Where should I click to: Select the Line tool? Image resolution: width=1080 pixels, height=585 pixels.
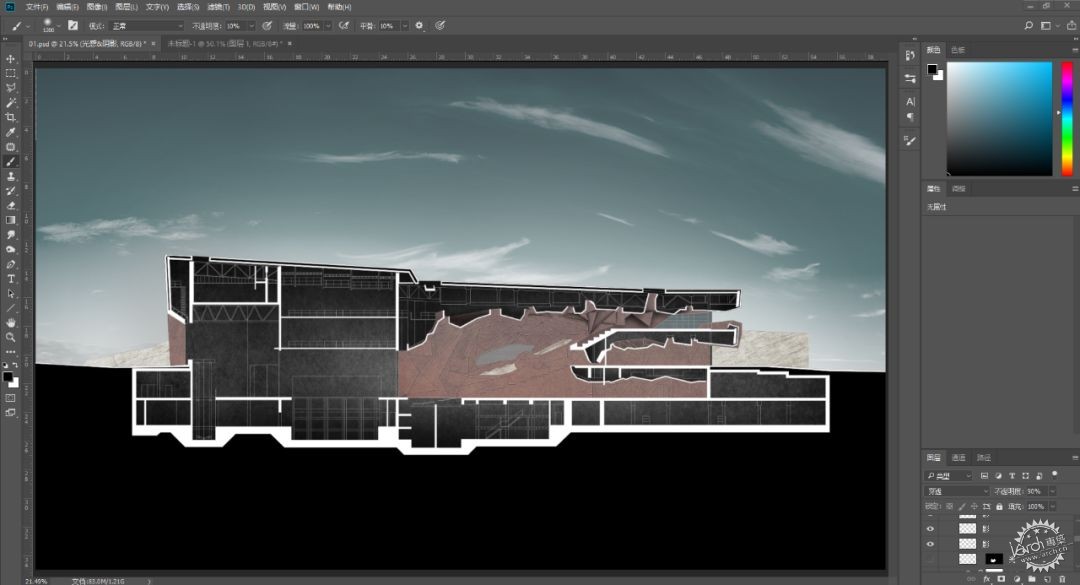pos(10,308)
